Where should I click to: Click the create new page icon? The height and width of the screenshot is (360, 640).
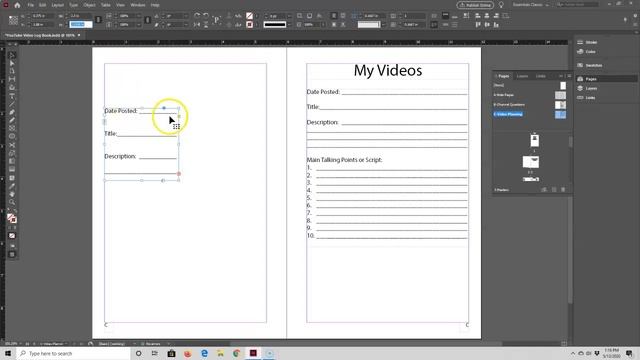[554, 190]
